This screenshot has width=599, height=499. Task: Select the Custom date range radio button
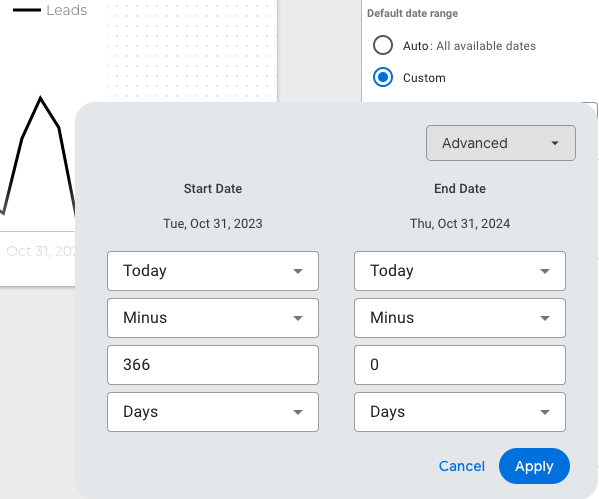382,78
